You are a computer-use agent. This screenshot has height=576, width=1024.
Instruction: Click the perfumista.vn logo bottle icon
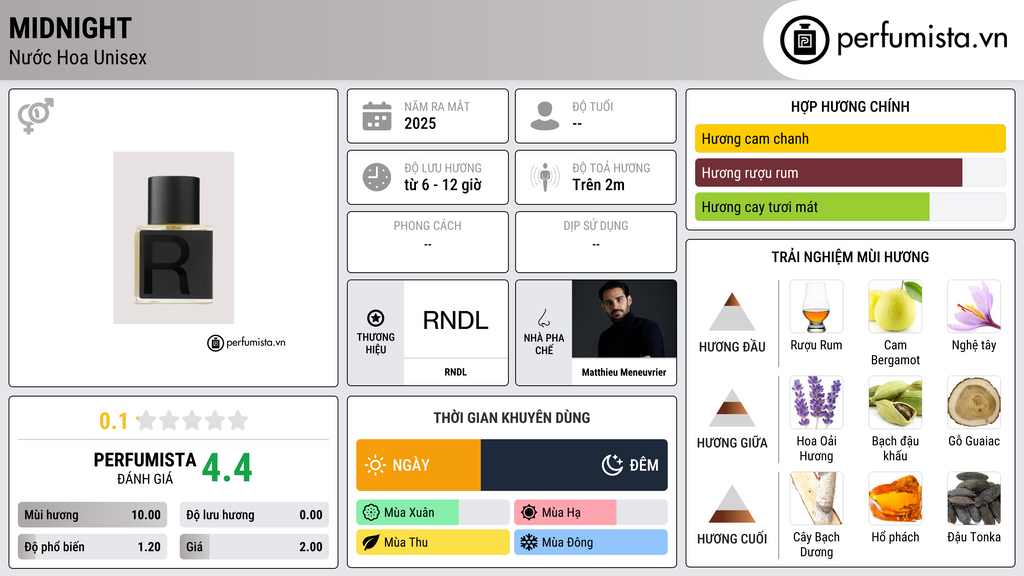point(805,40)
